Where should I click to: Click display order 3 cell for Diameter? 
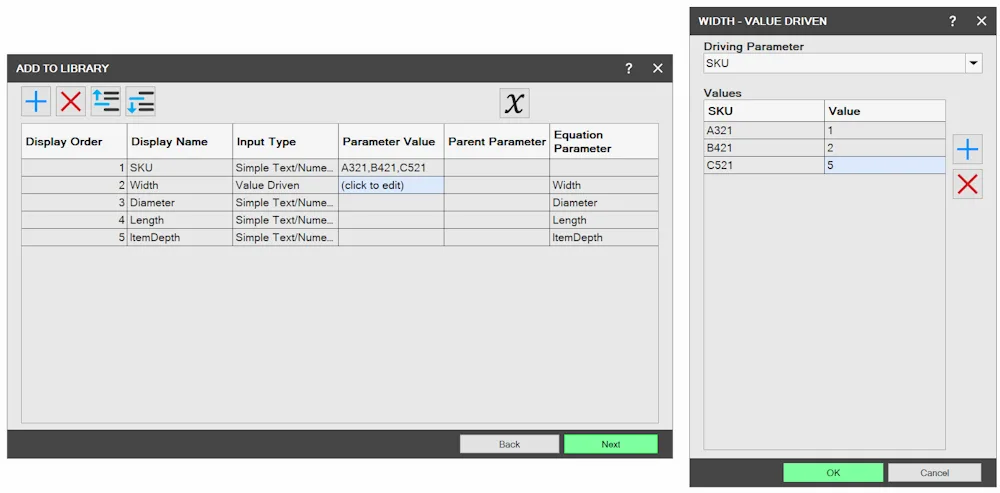74,202
